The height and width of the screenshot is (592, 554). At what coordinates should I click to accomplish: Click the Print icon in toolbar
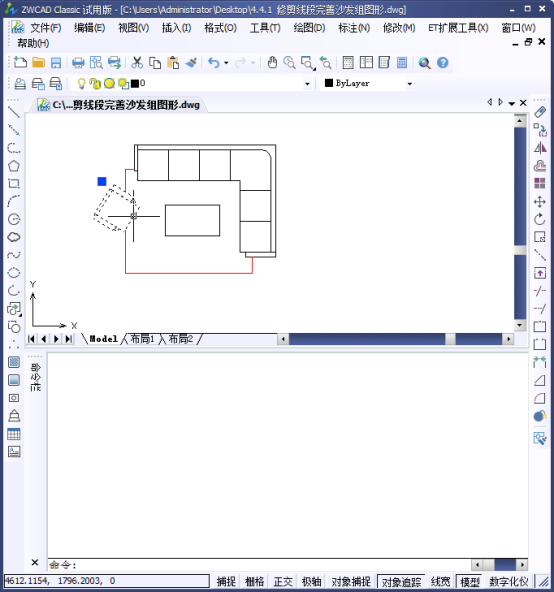[x=78, y=63]
